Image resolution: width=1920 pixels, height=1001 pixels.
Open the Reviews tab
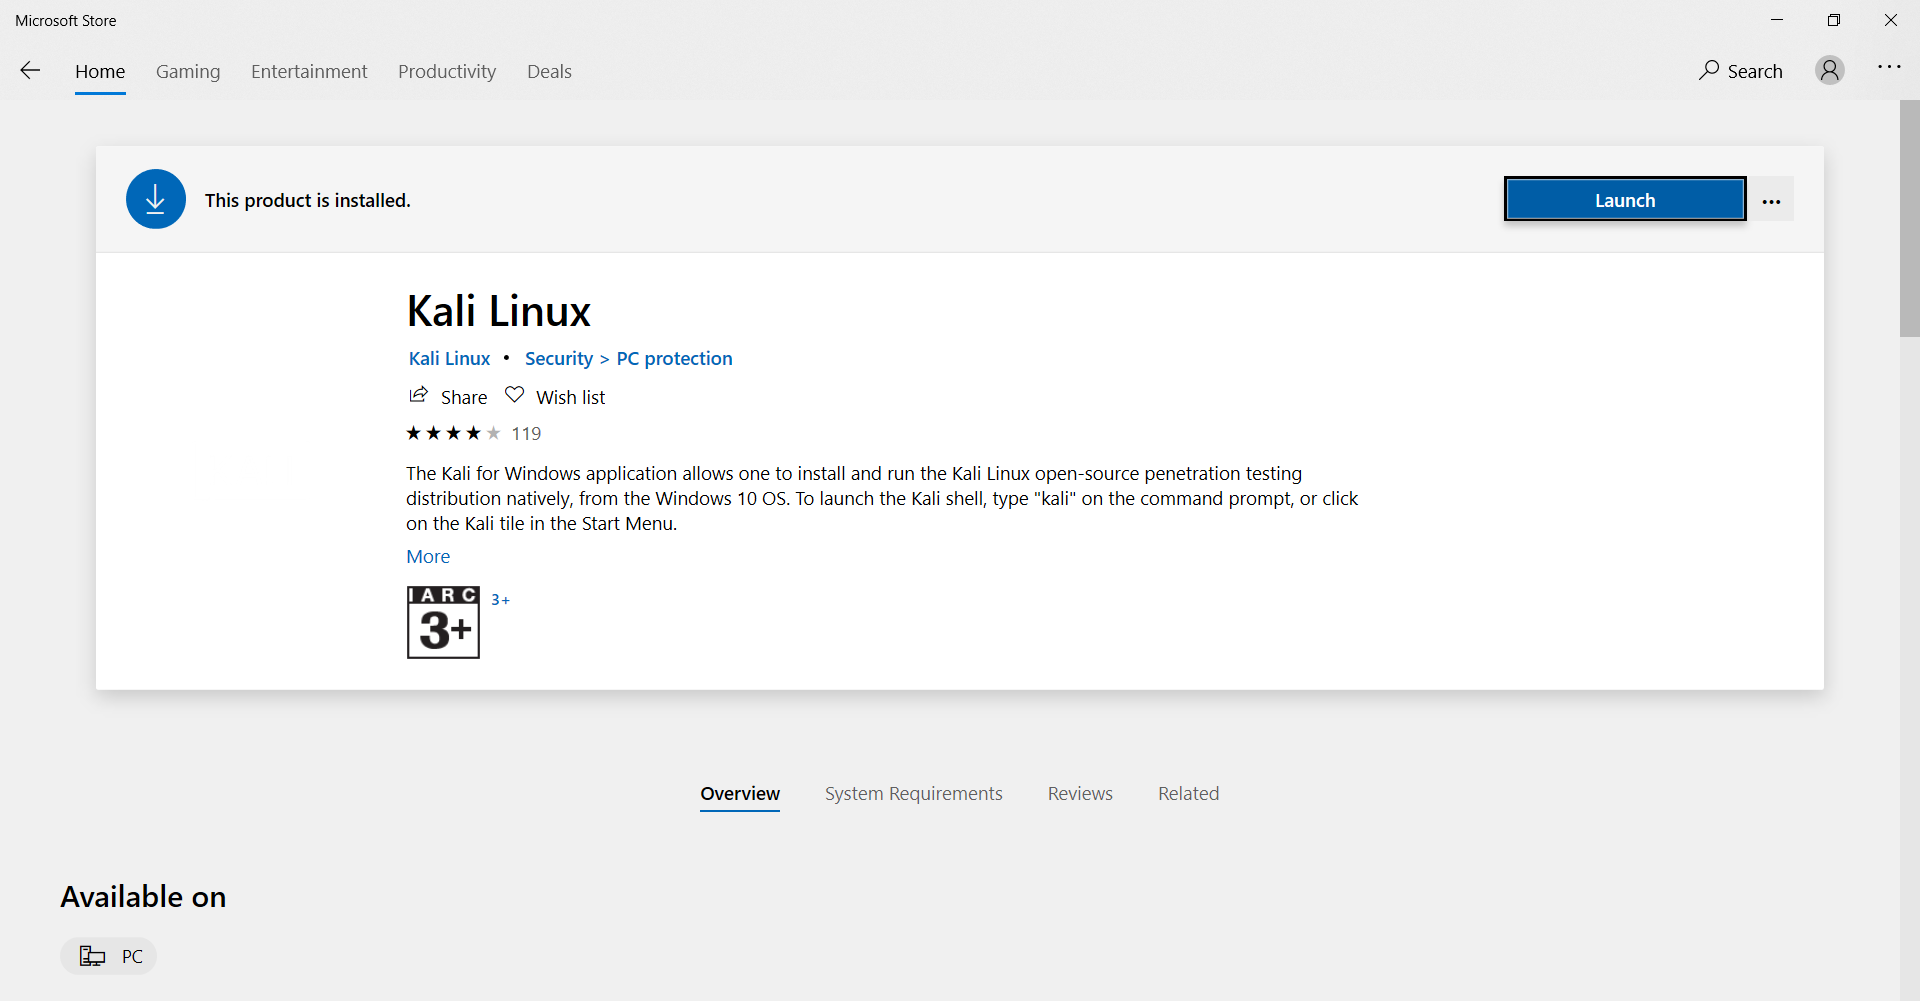point(1080,794)
